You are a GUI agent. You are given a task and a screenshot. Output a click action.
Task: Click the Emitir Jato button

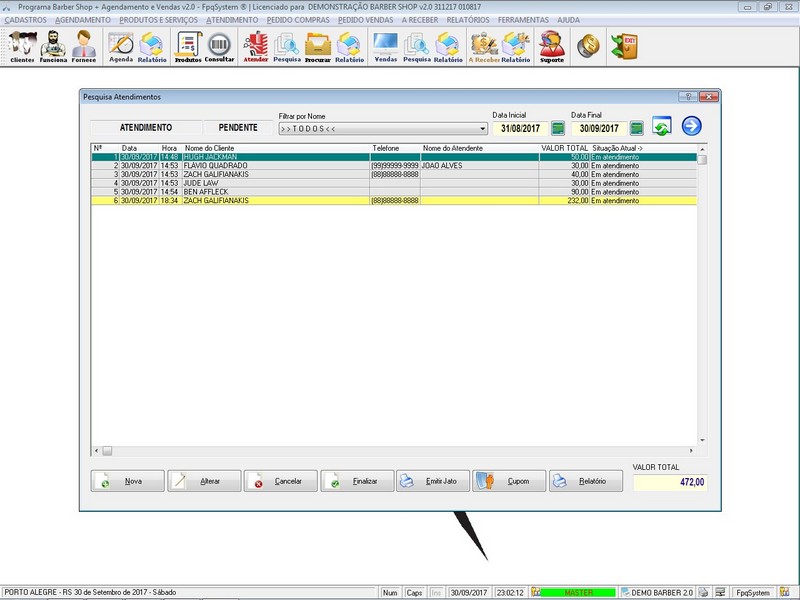(x=433, y=481)
